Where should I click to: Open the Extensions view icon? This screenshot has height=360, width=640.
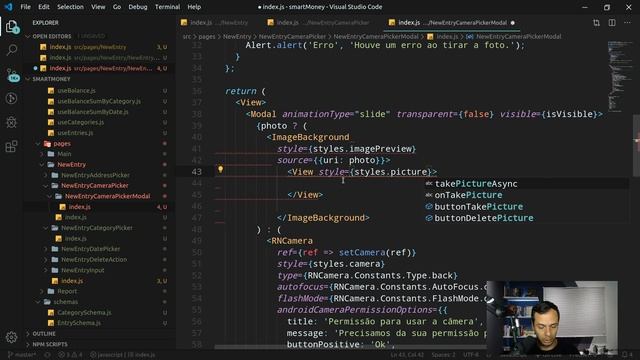11,146
